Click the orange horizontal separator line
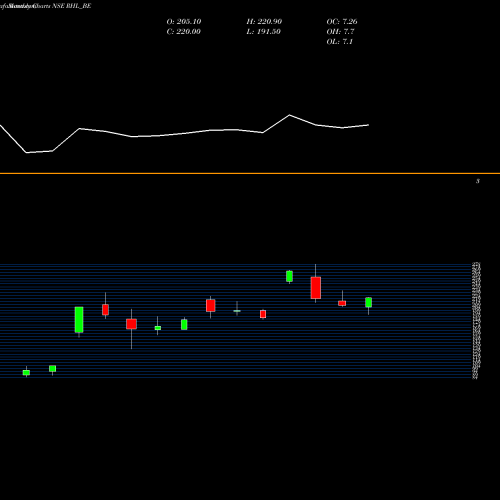The image size is (500, 500). pos(250,173)
